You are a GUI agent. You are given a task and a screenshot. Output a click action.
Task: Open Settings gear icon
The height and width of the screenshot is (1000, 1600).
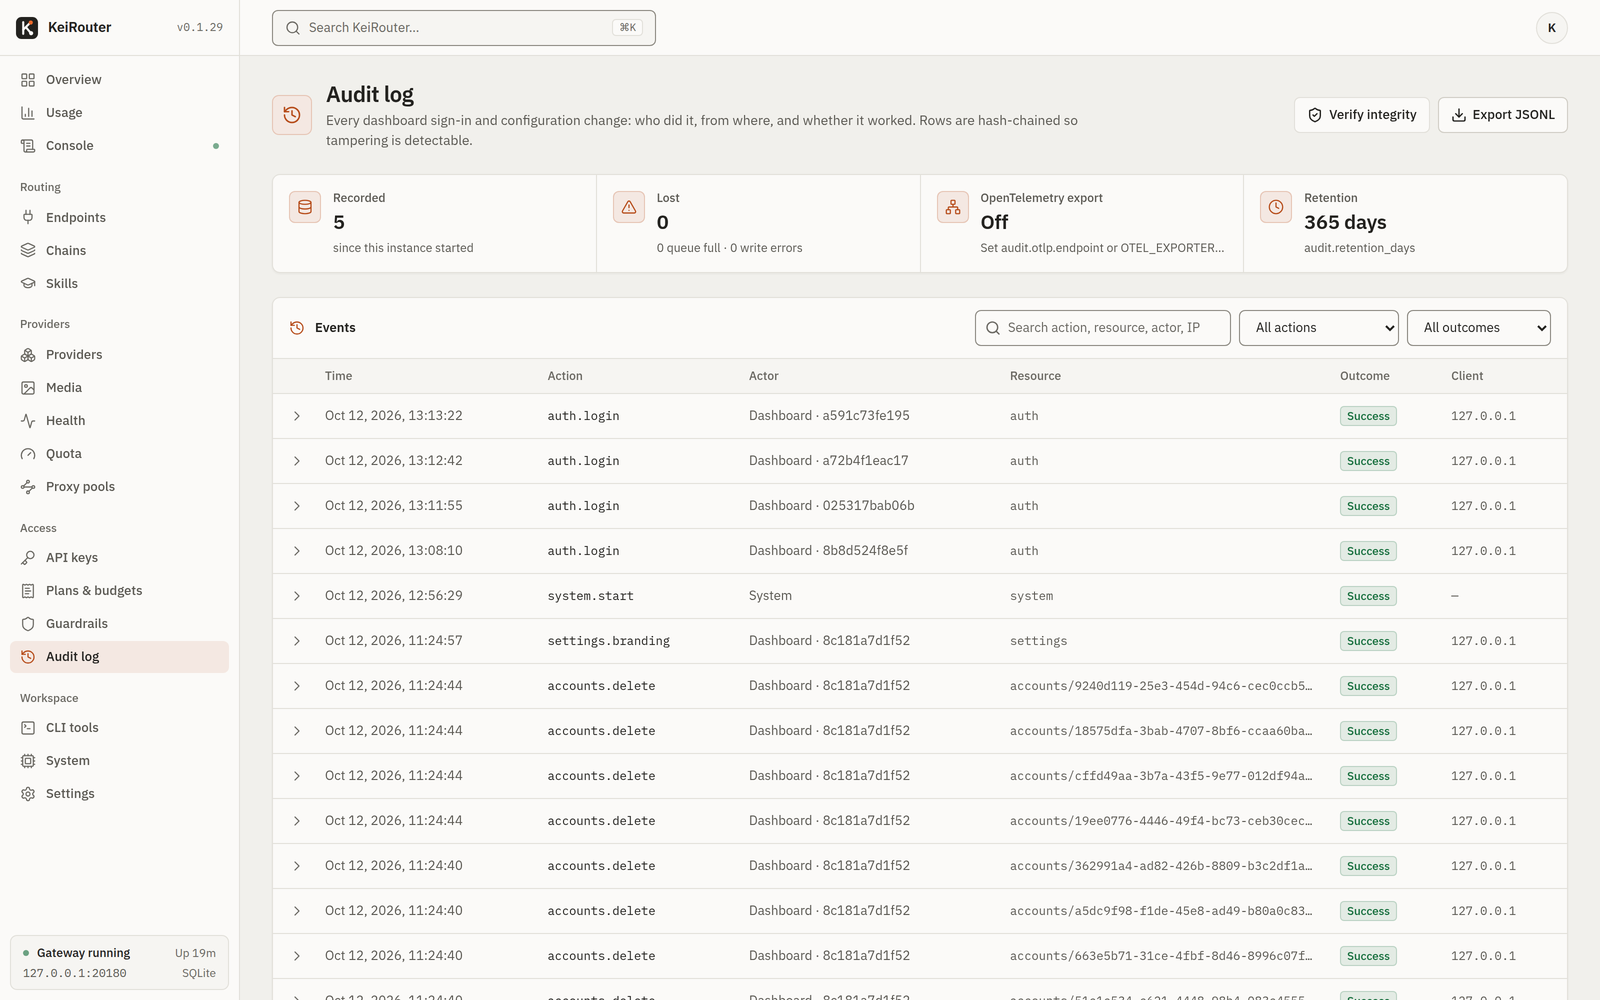(x=28, y=794)
